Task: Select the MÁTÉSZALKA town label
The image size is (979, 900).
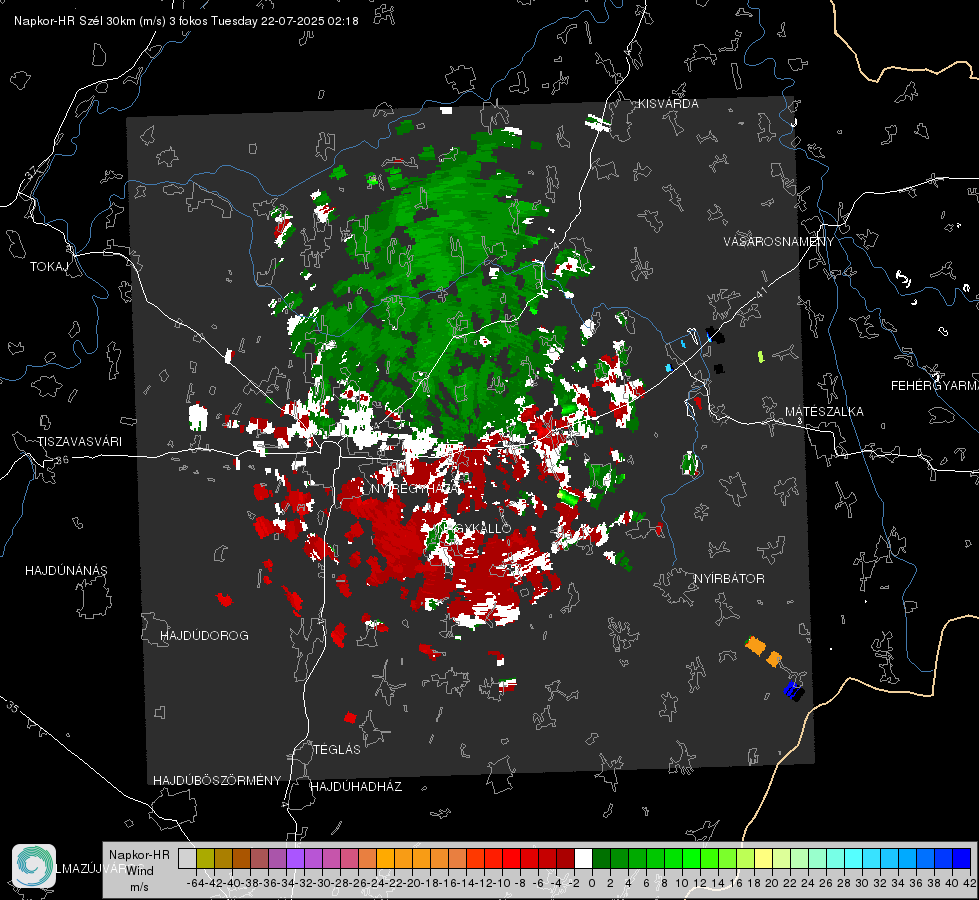Action: click(824, 412)
